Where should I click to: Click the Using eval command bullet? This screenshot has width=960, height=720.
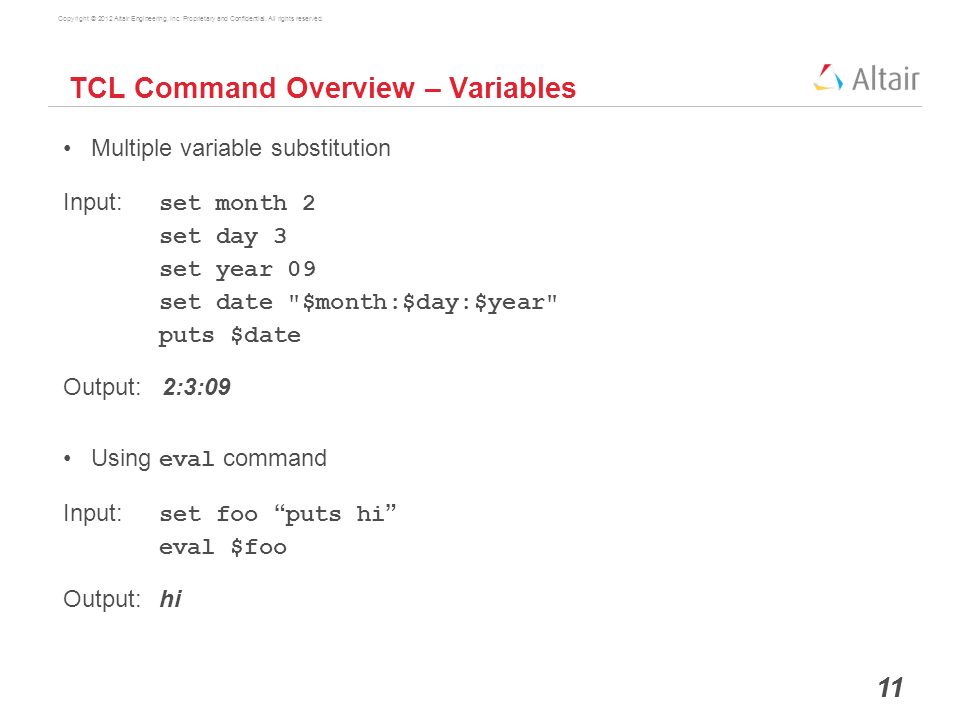tap(209, 459)
